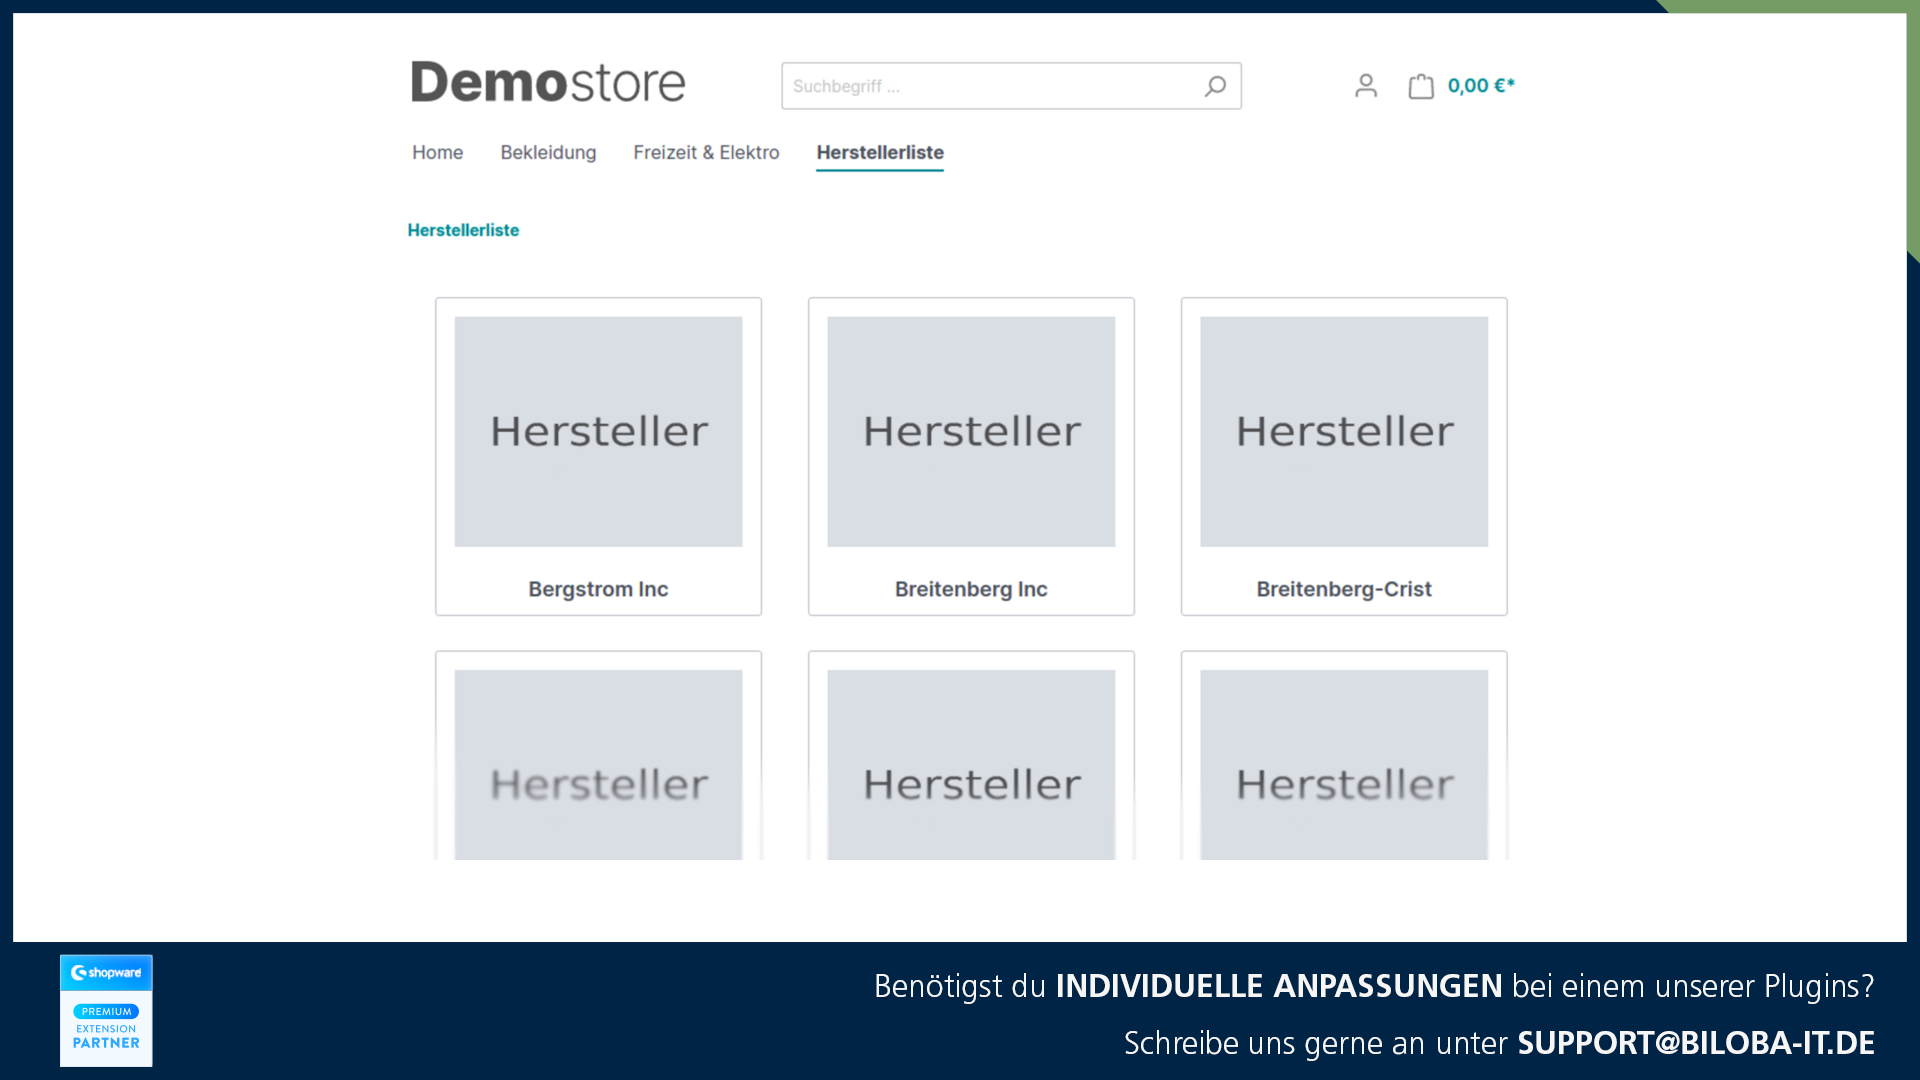Open the Freizeit & Elektro category
Image resolution: width=1920 pixels, height=1080 pixels.
[706, 152]
